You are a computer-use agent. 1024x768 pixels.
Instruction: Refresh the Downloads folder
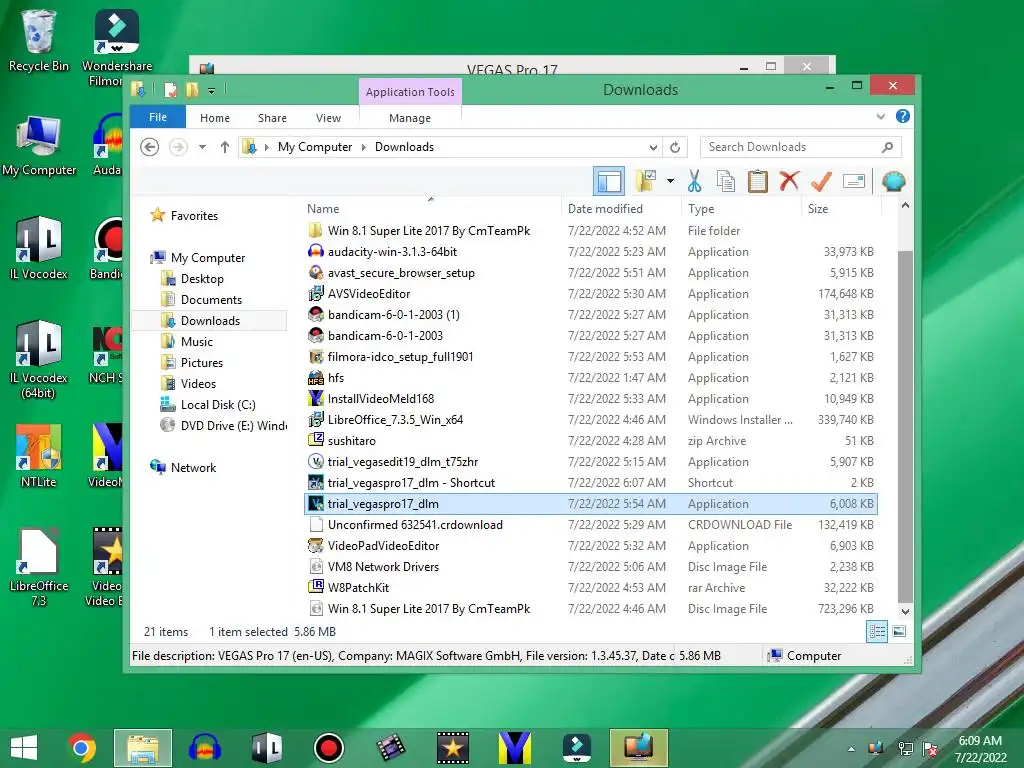click(x=675, y=147)
